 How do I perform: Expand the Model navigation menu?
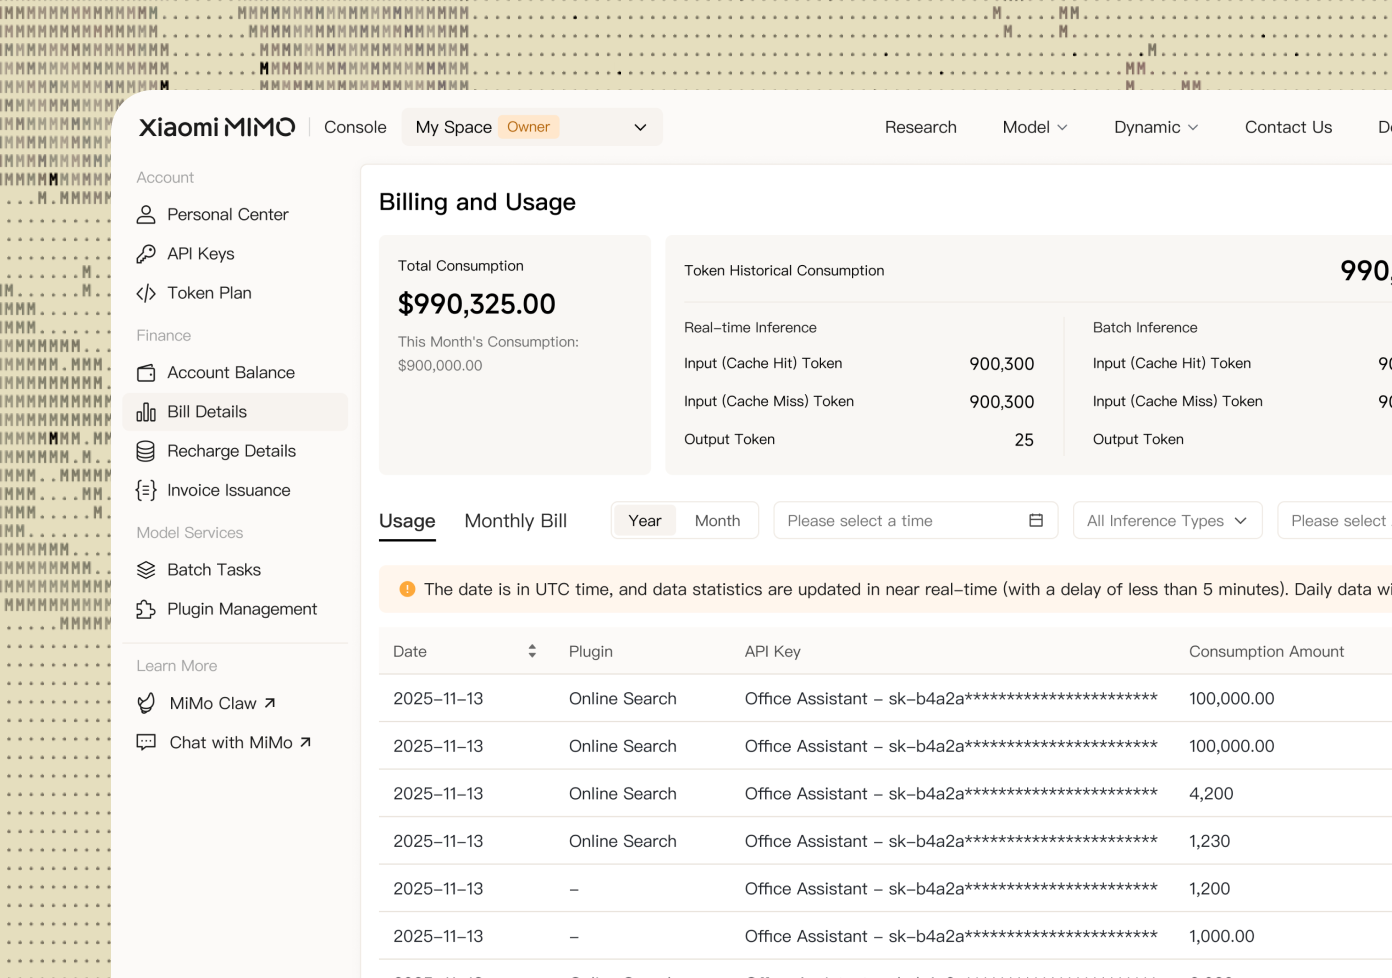pos(1035,127)
